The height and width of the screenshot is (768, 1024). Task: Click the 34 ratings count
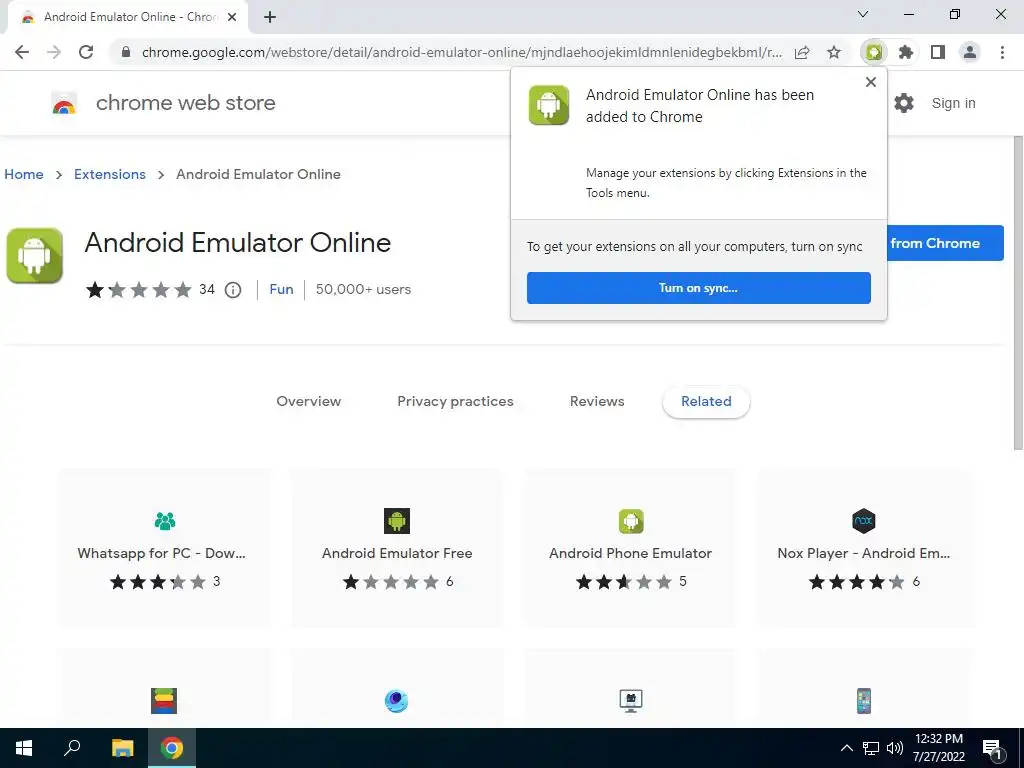tap(207, 289)
